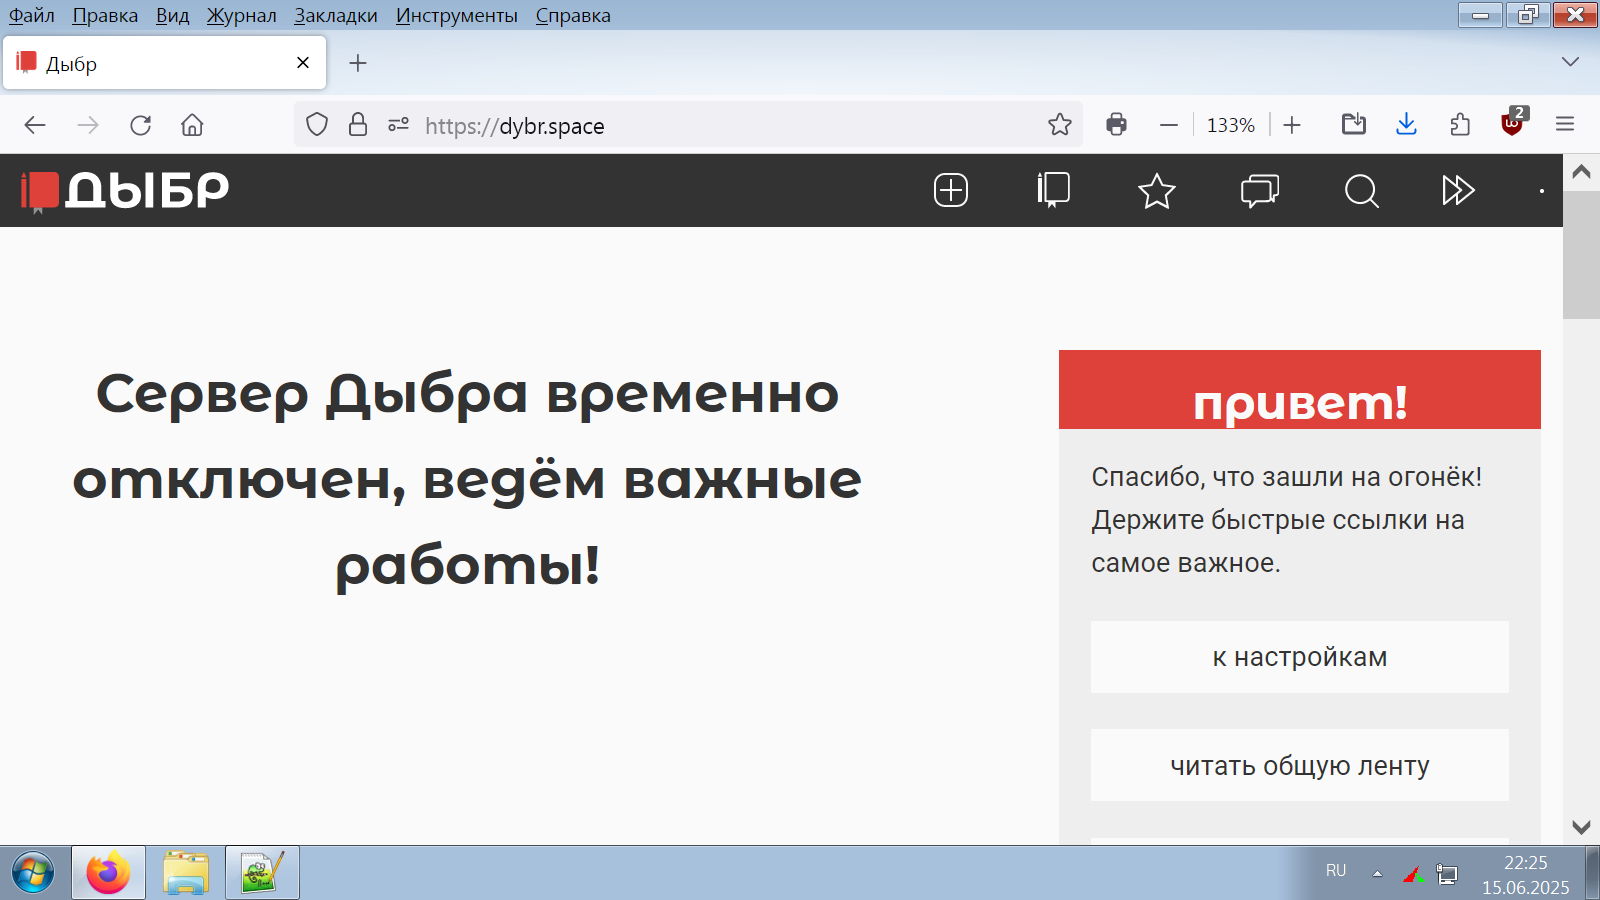The image size is (1600, 900).
Task: Click the Dybr logo in the header
Action: click(x=125, y=190)
